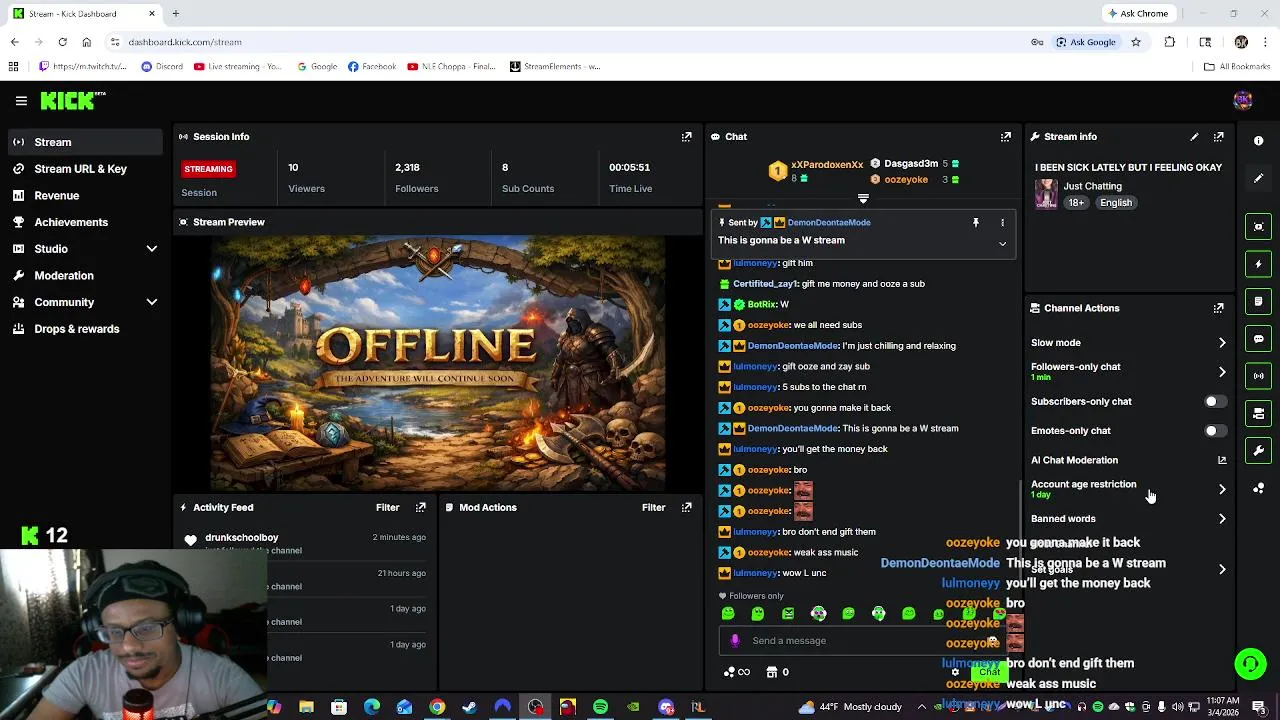Open the Activity Feed Filter dropdown

point(387,508)
